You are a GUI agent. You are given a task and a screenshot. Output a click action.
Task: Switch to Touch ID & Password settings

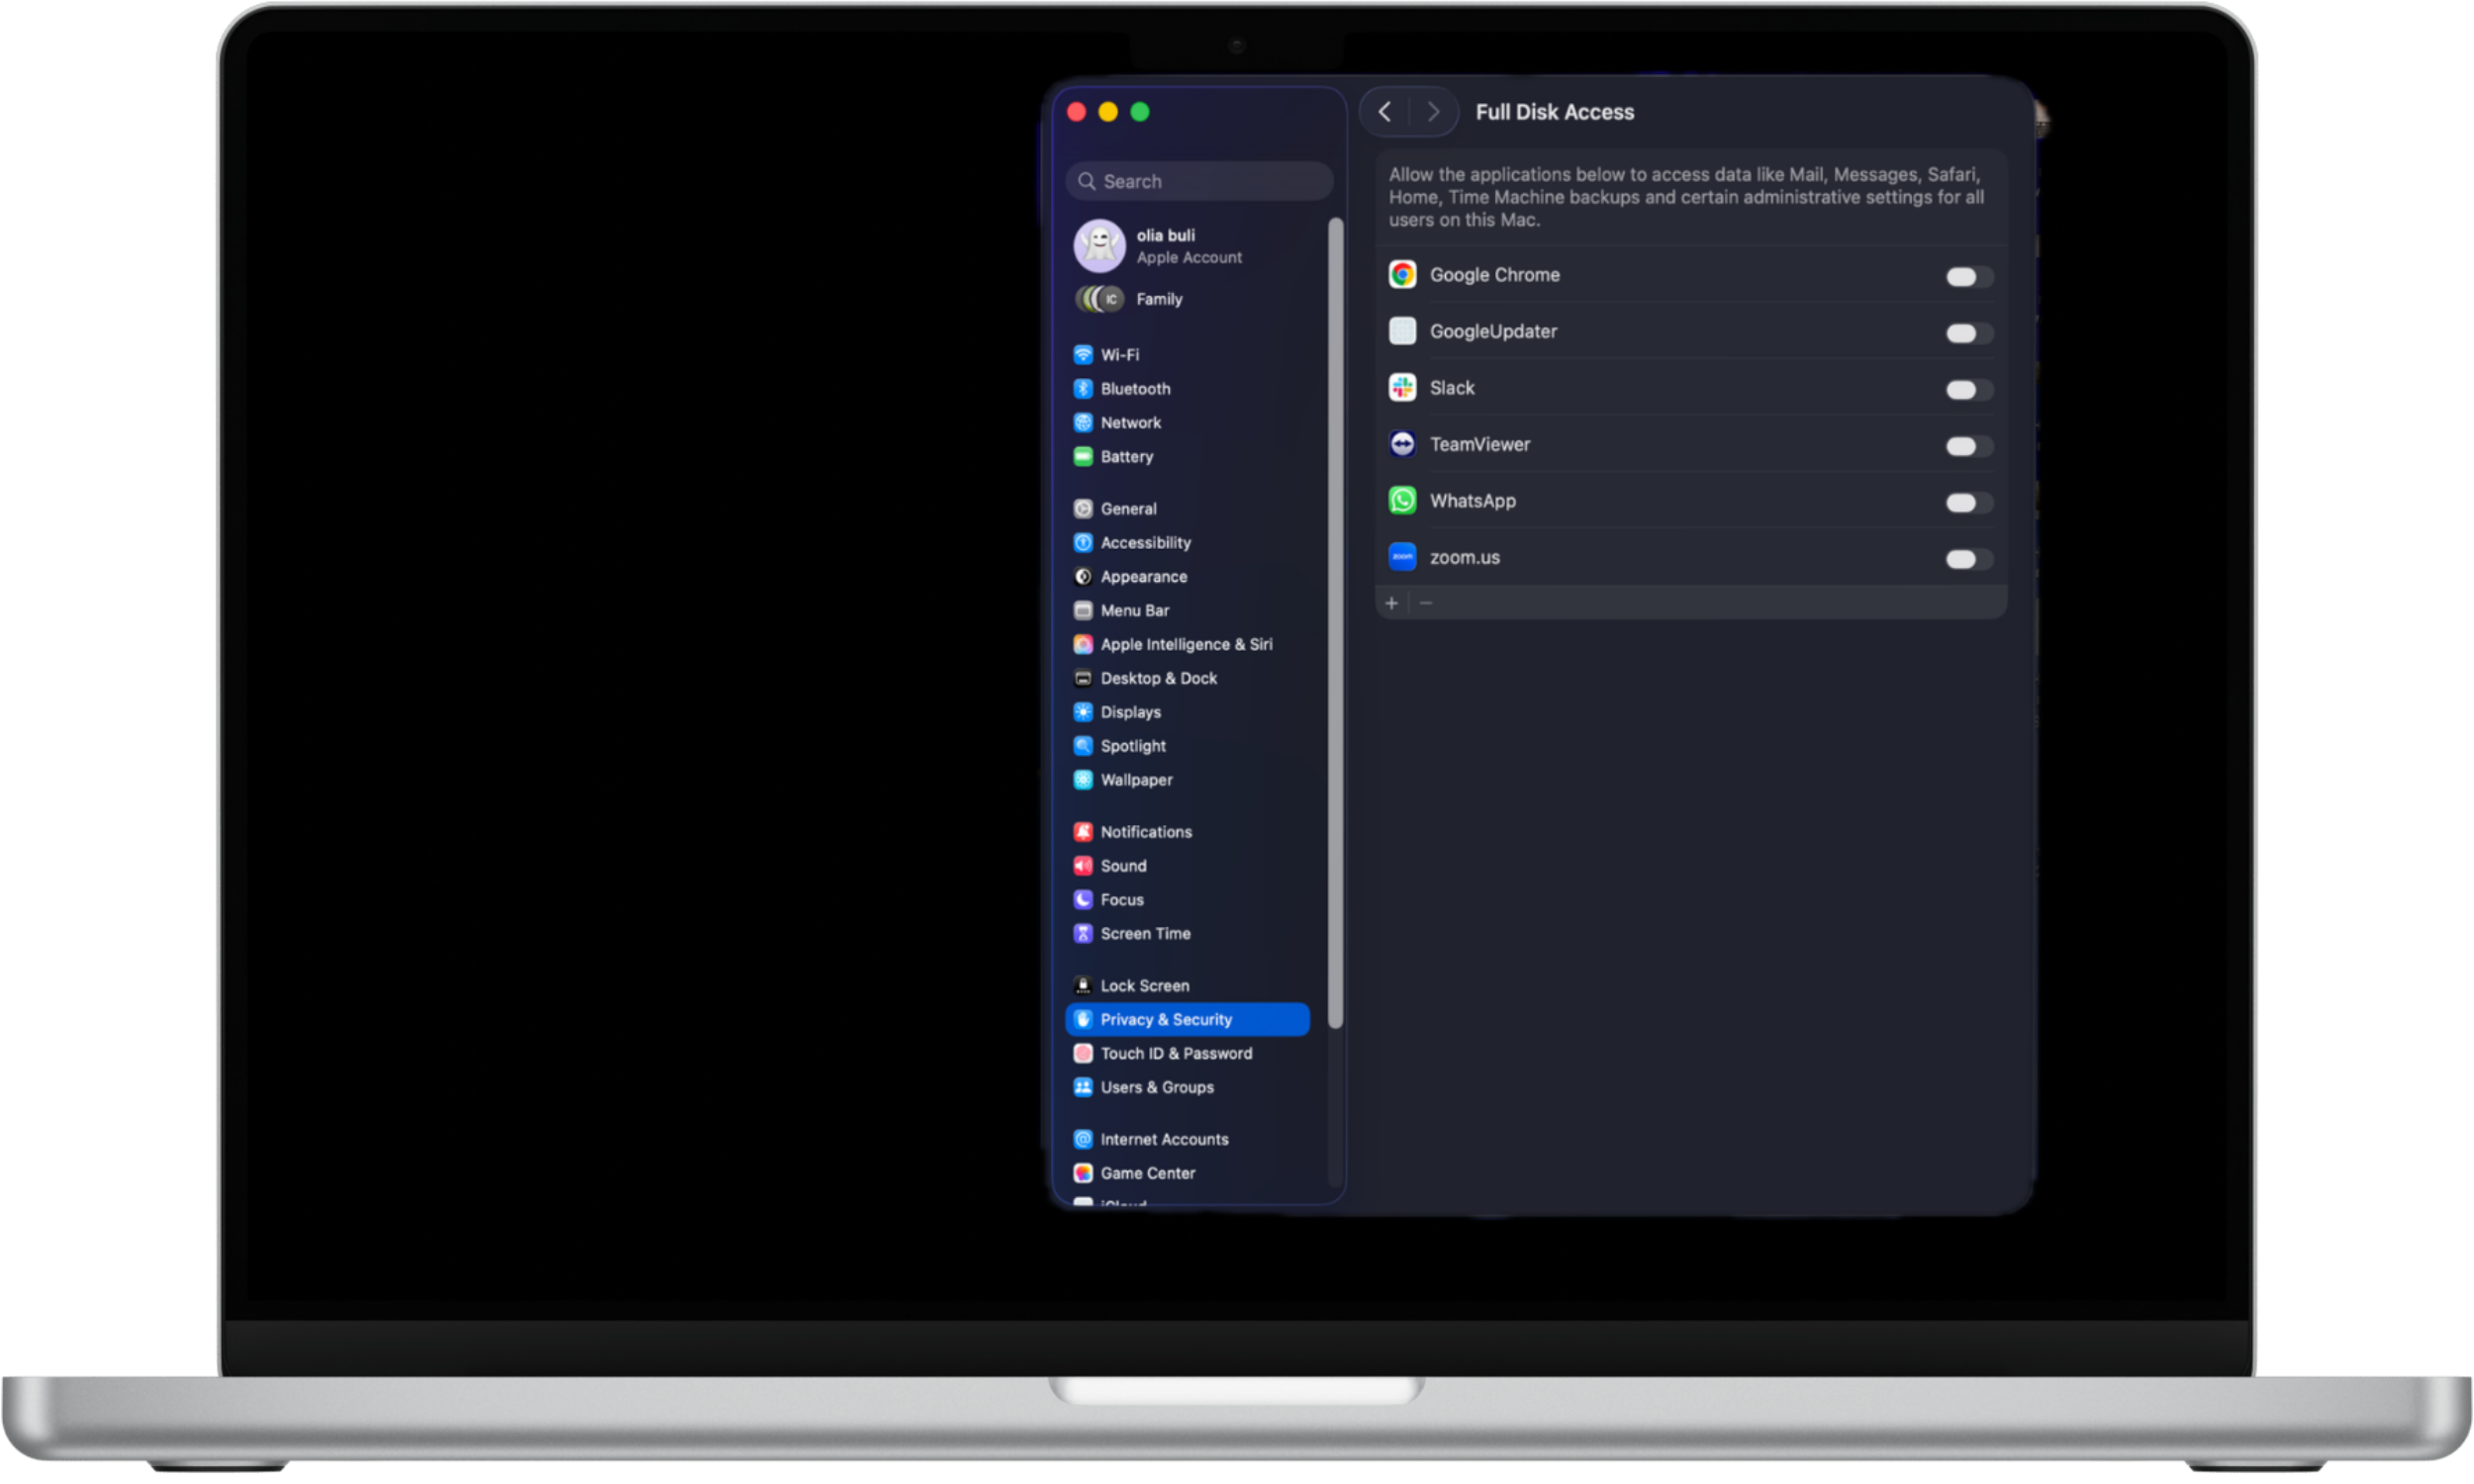tap(1176, 1053)
